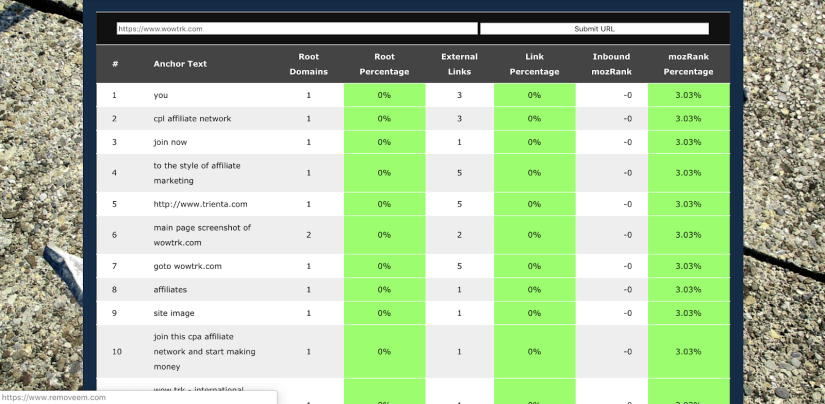Select the 'cpl affiliate network' anchor text
The height and width of the screenshot is (404, 825).
click(192, 119)
